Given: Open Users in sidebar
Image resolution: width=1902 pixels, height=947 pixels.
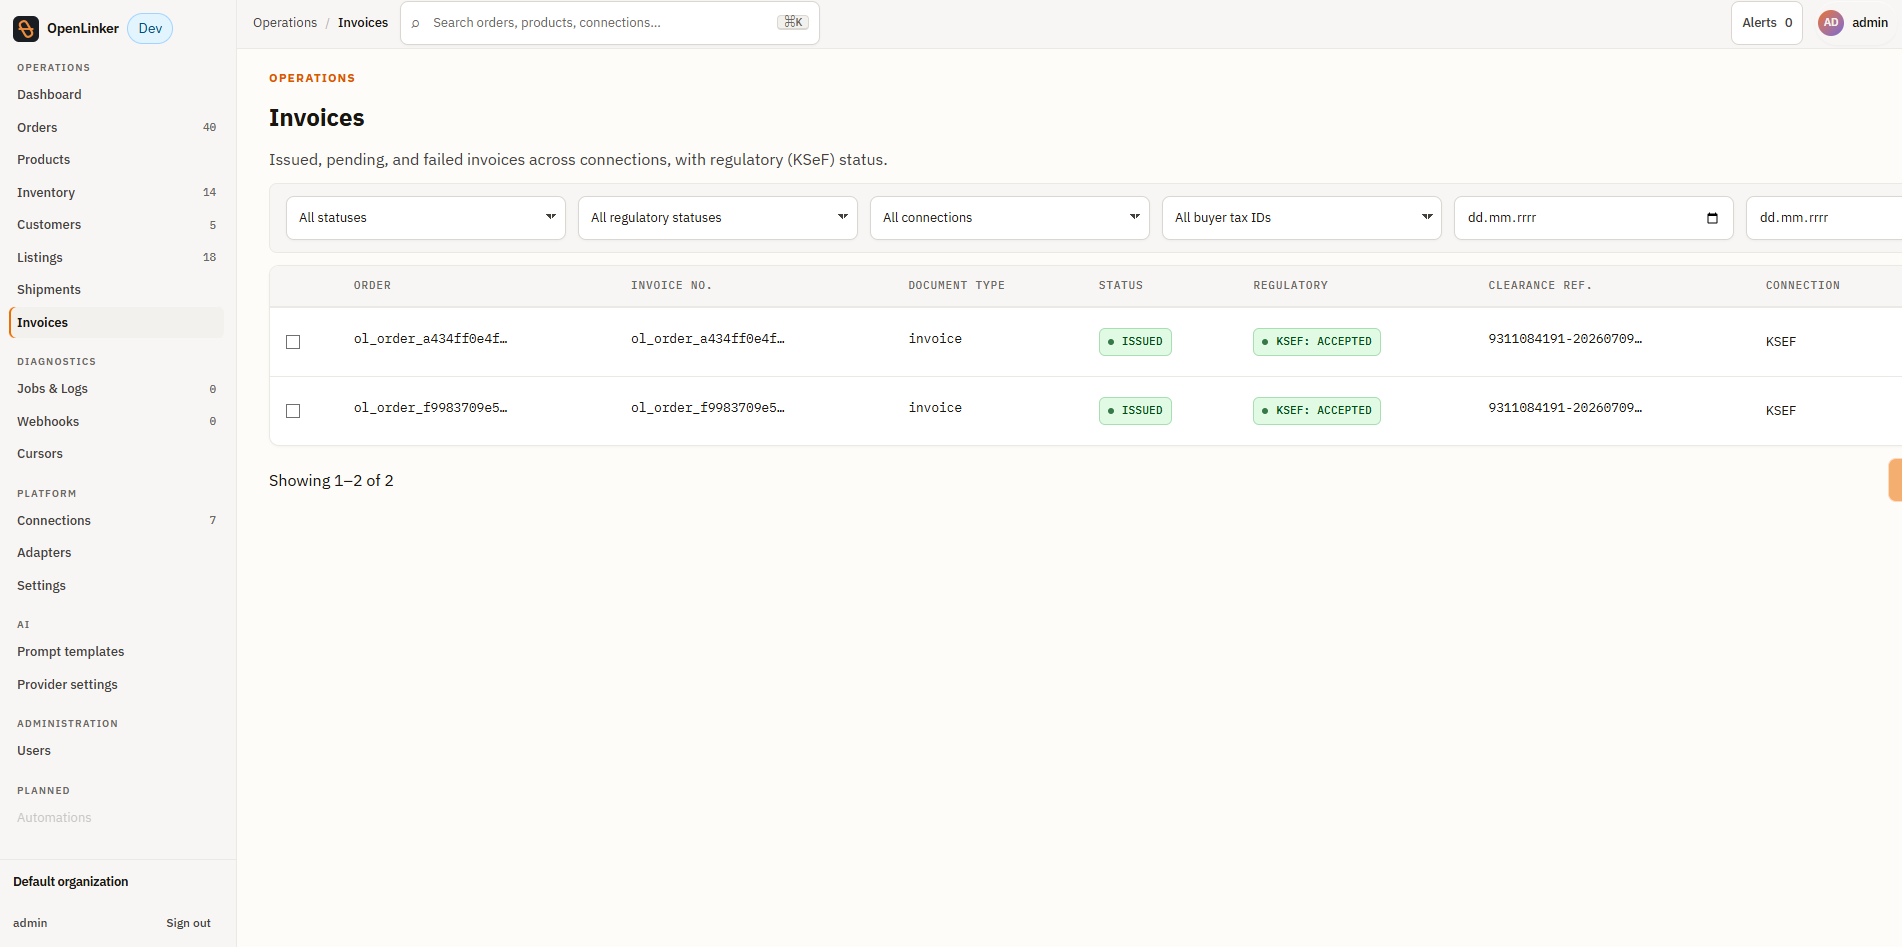Looking at the screenshot, I should 116,751.
